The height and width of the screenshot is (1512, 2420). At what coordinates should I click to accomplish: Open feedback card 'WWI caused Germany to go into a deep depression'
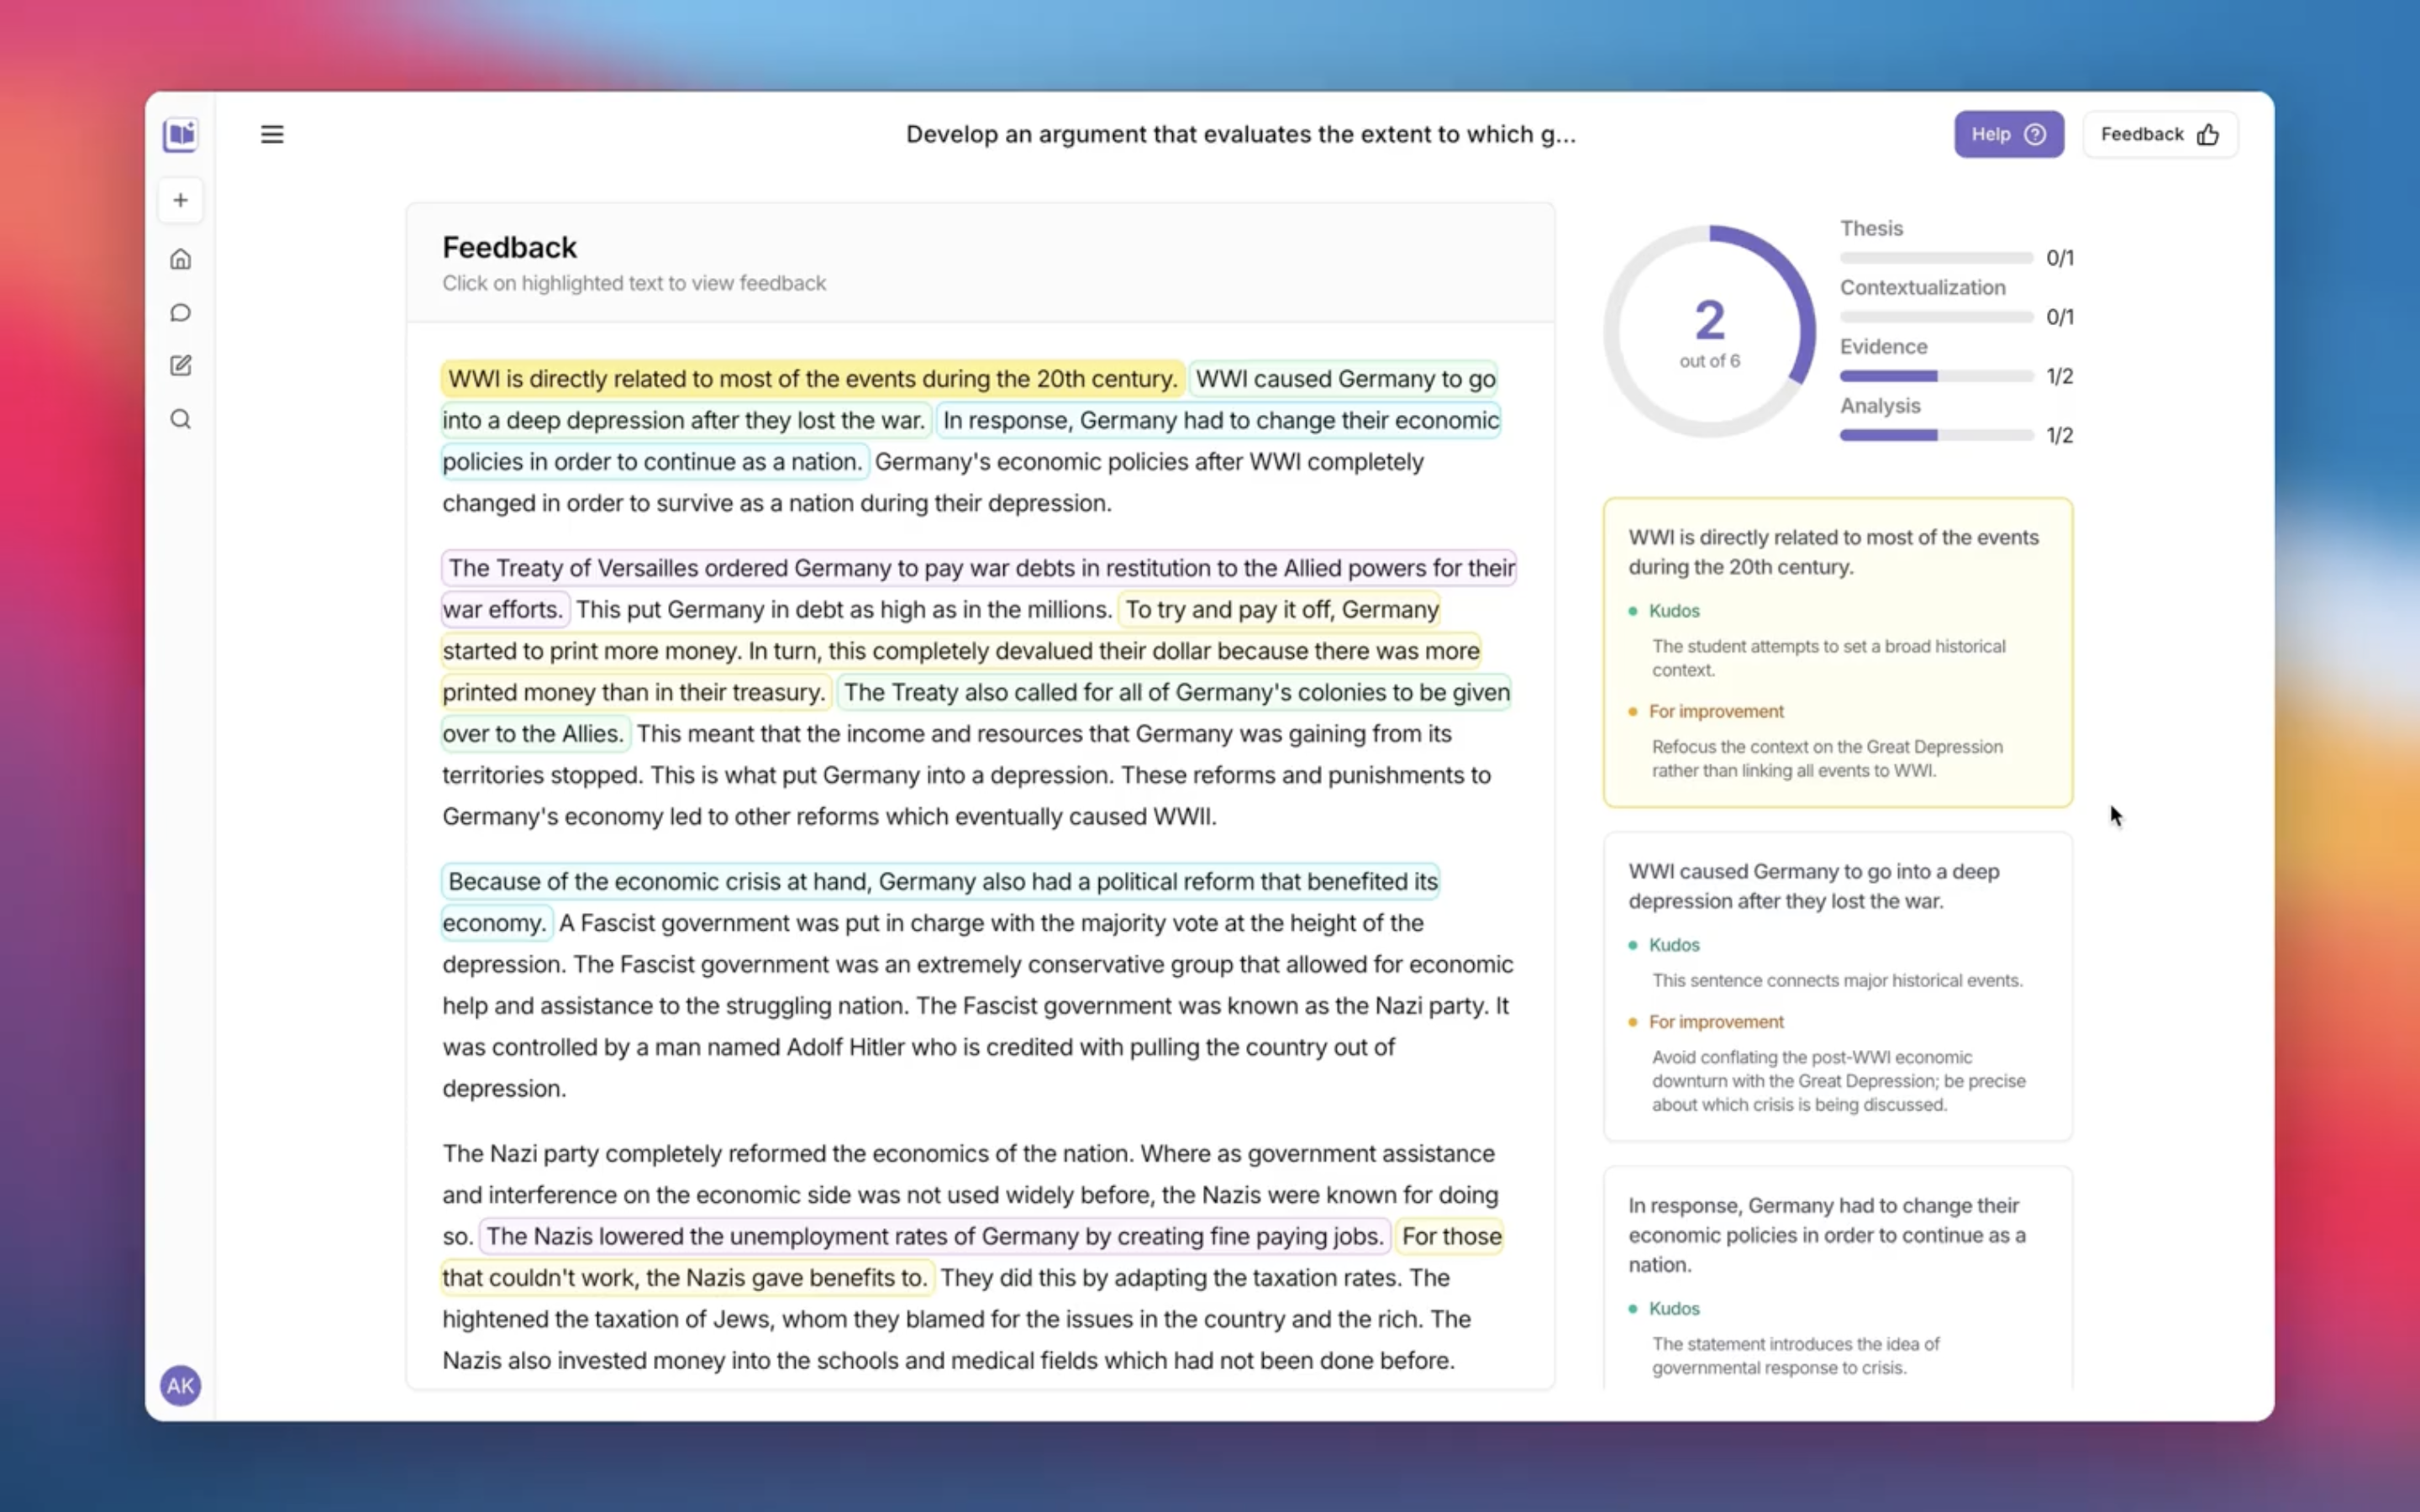1837,986
